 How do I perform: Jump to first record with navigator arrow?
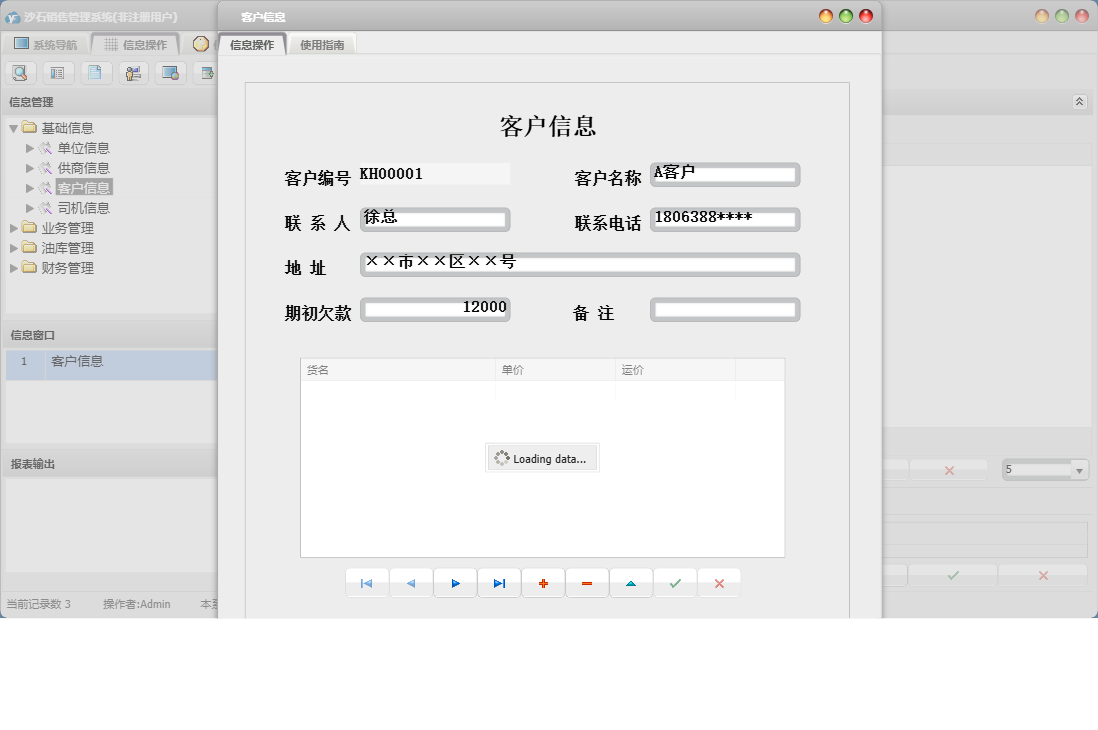(x=367, y=582)
